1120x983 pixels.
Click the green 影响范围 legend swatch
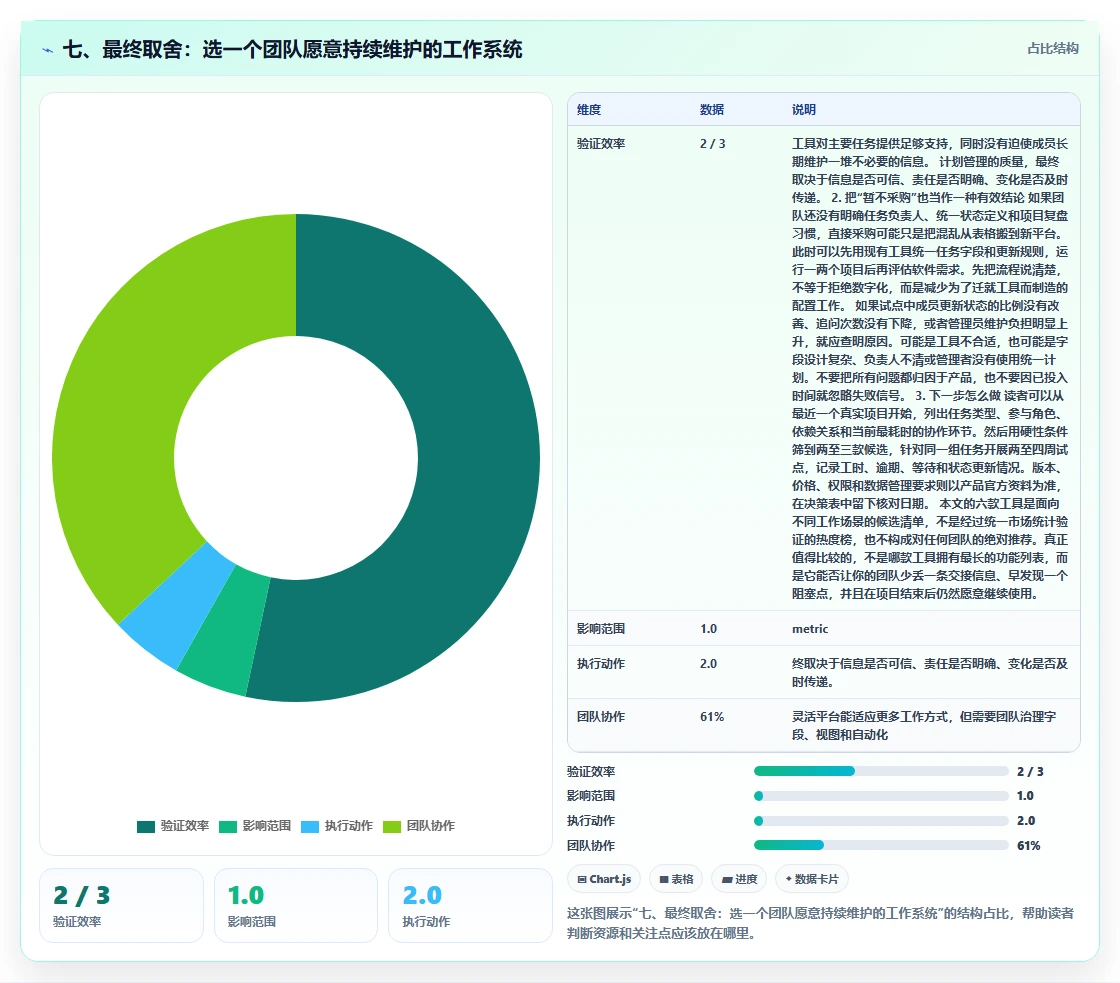[228, 827]
